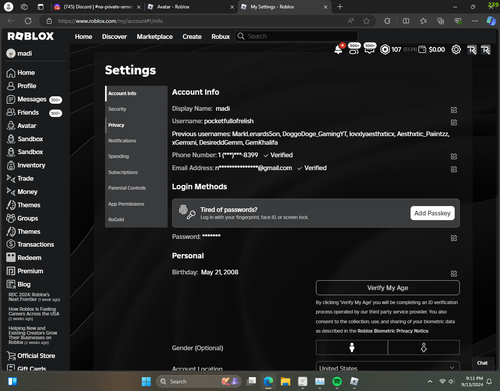The height and width of the screenshot is (391, 500).
Task: Click the Verify My Age button
Action: tap(388, 288)
